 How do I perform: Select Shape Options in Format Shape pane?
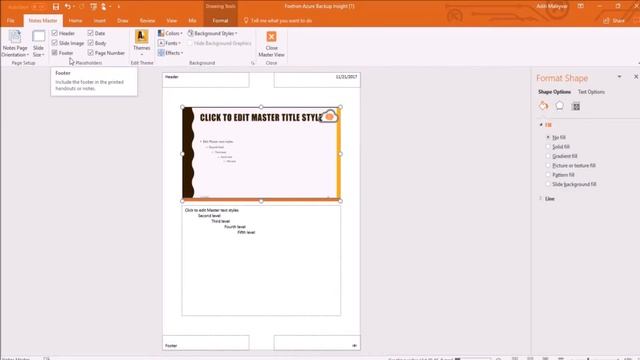click(554, 92)
